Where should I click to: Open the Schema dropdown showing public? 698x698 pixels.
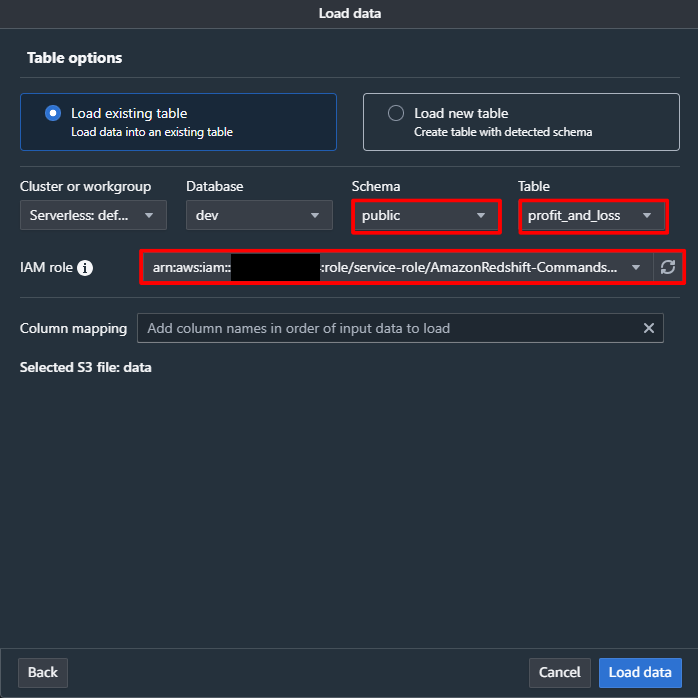click(x=426, y=216)
